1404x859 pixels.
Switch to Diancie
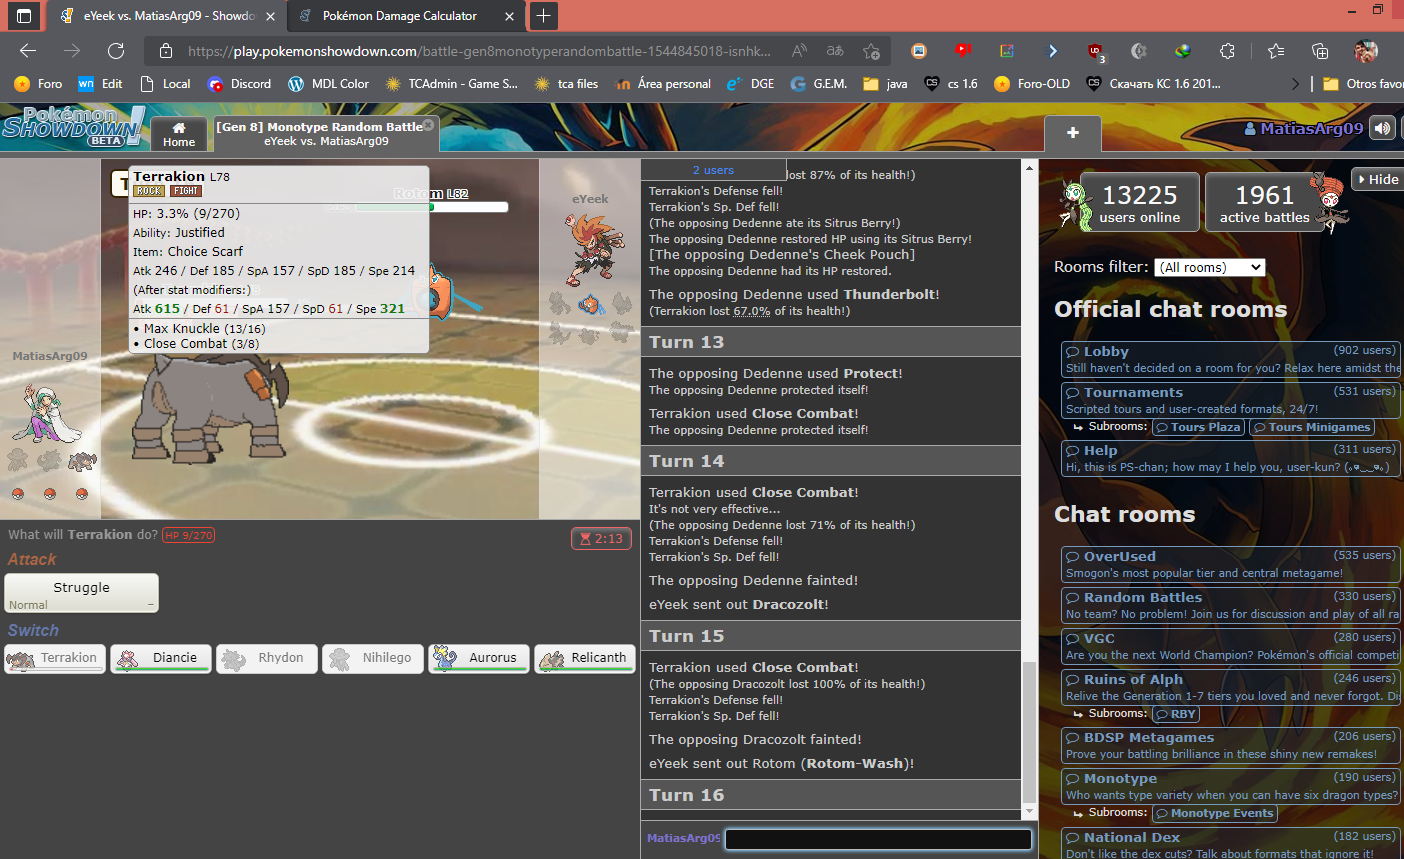point(161,658)
